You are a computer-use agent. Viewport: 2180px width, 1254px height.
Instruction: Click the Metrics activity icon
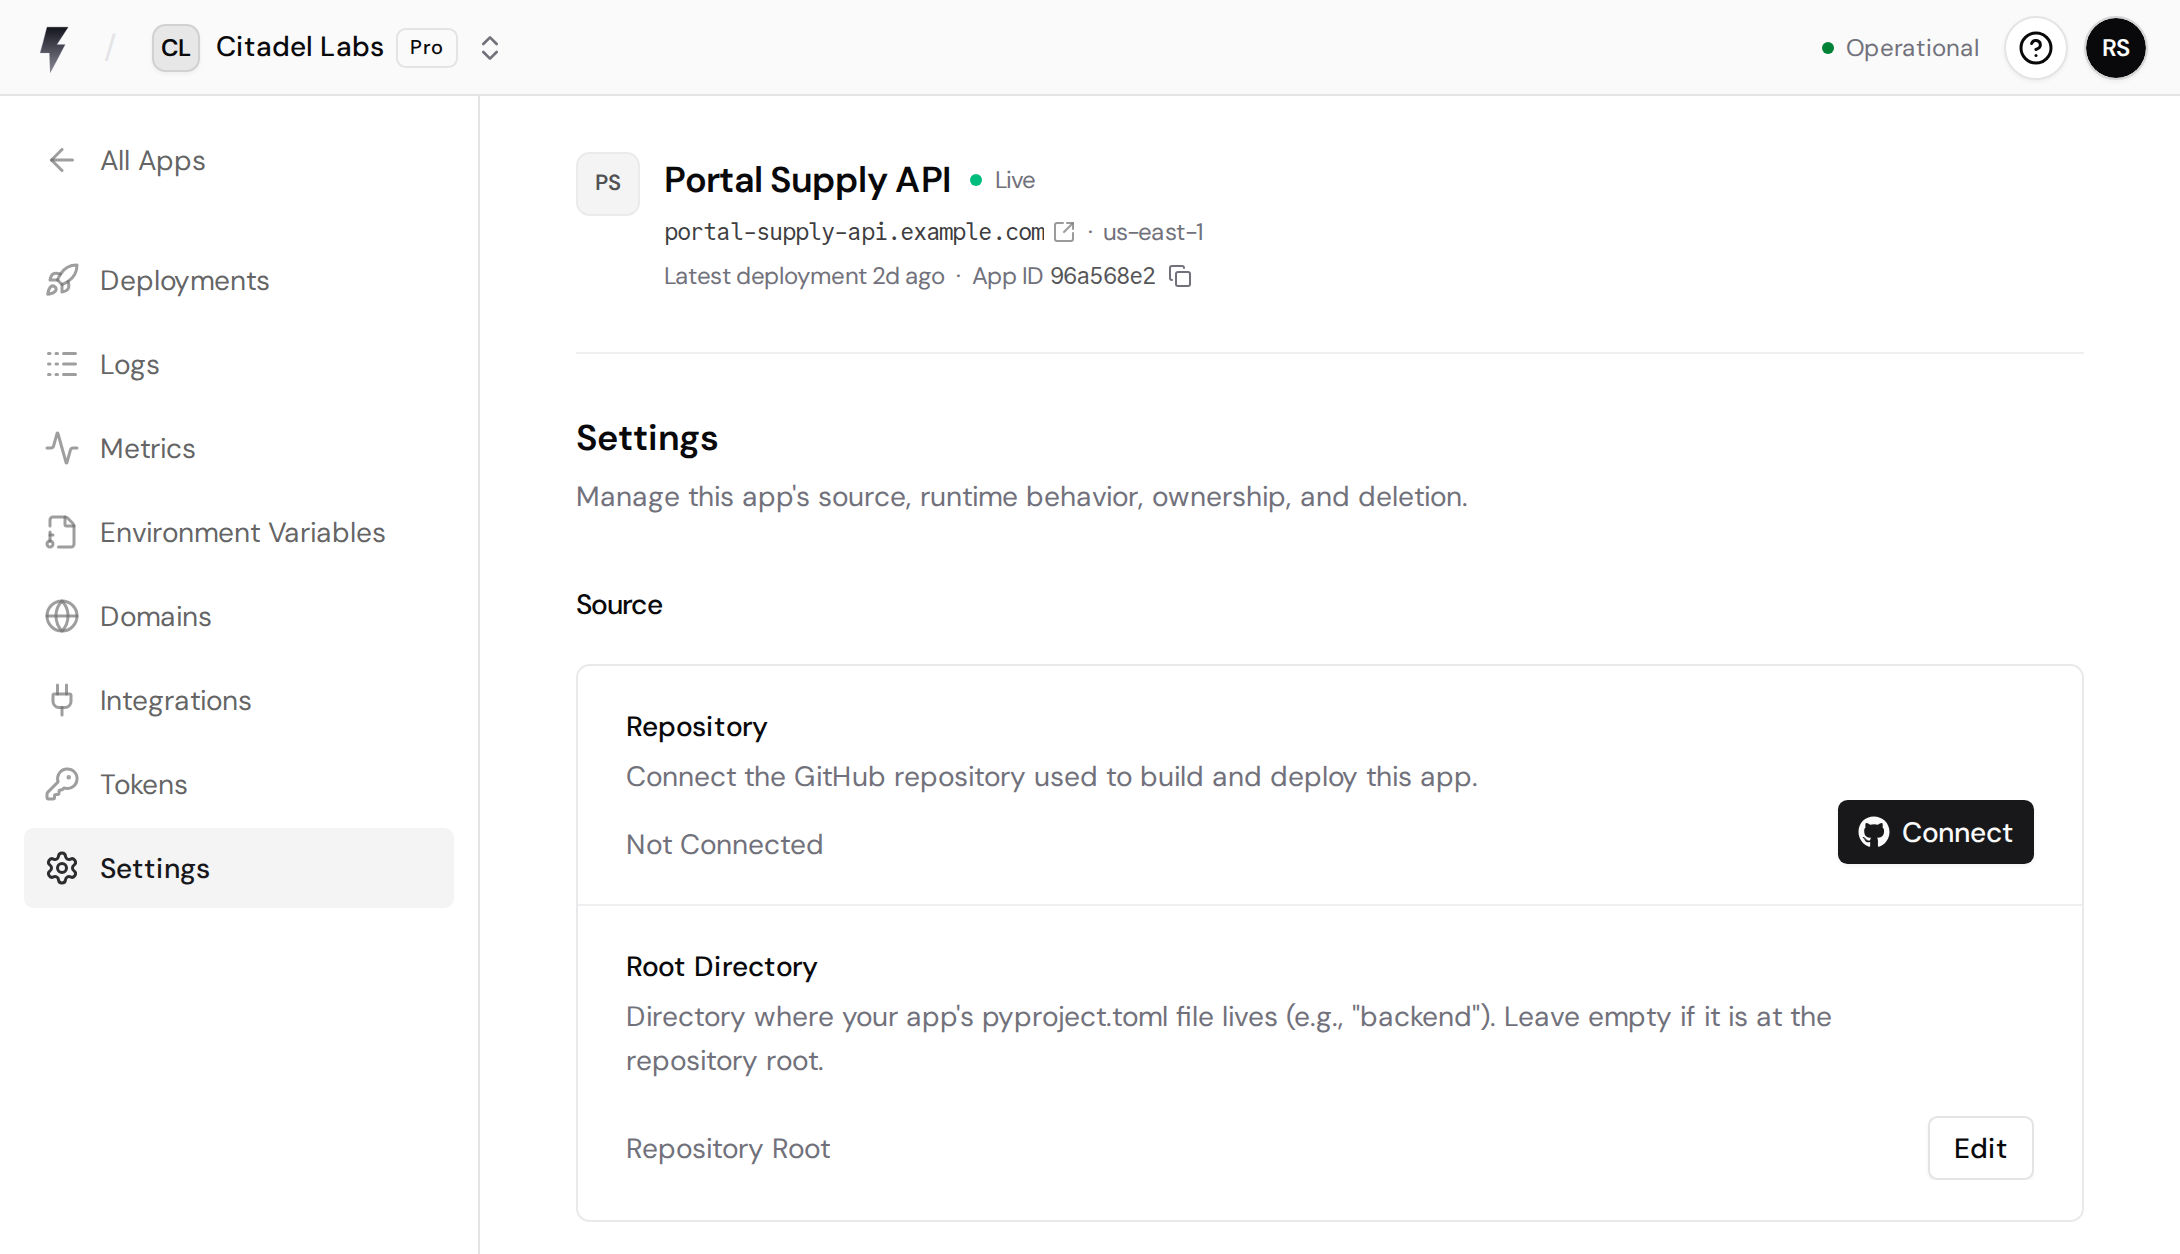[x=62, y=448]
